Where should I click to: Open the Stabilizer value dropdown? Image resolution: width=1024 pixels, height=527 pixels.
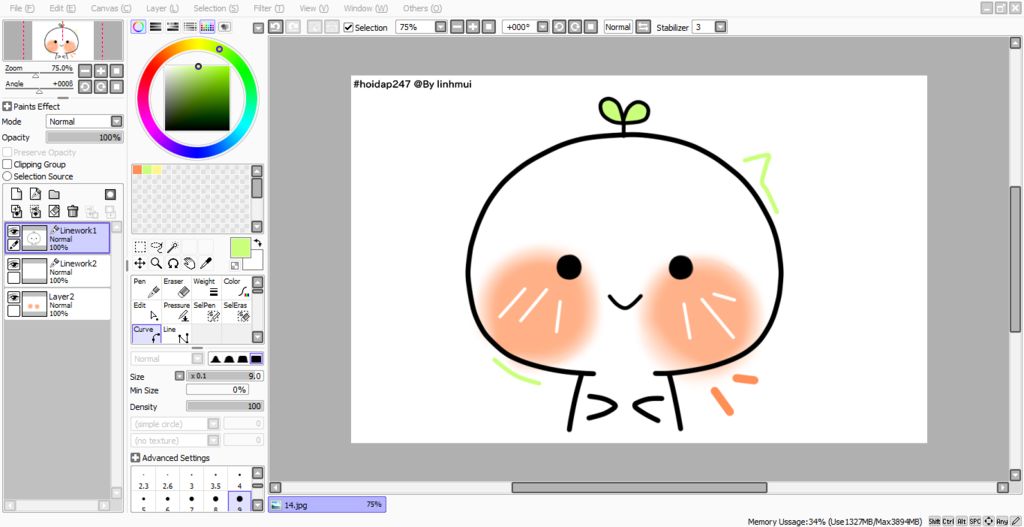720,27
